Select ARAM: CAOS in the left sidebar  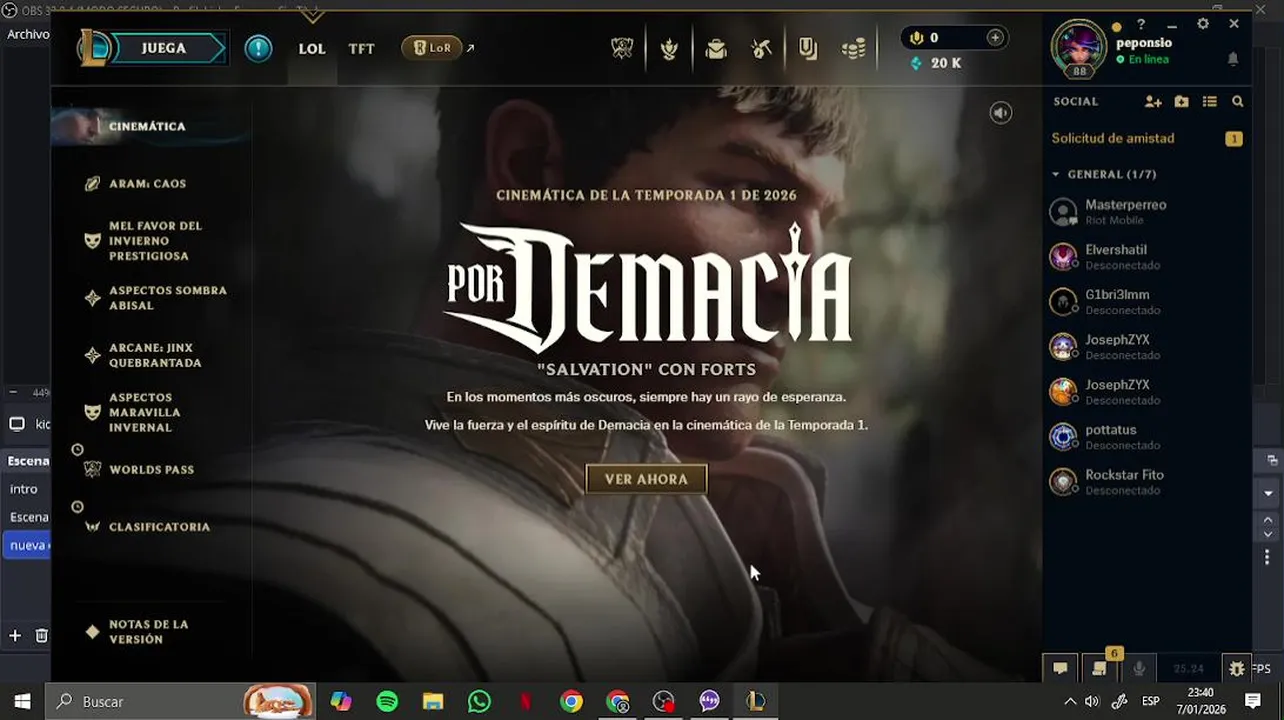pyautogui.click(x=150, y=184)
